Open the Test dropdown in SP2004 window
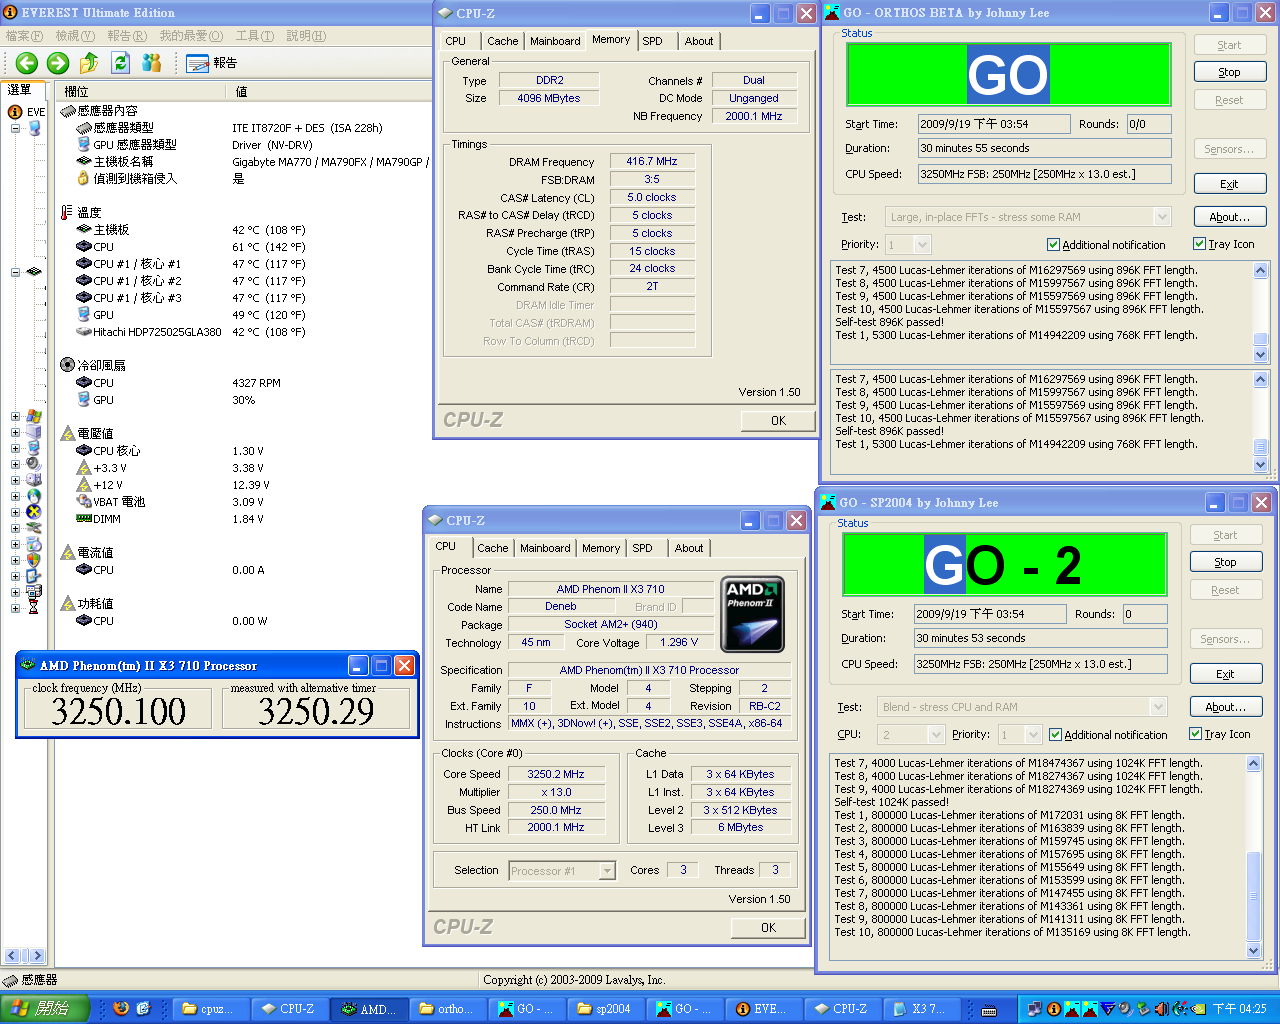This screenshot has height=1024, width=1280. [x=1158, y=707]
